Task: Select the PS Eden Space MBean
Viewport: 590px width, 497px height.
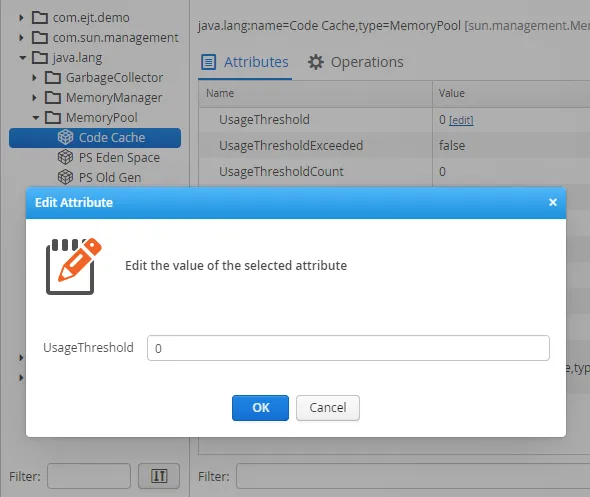Action: pyautogui.click(x=119, y=158)
